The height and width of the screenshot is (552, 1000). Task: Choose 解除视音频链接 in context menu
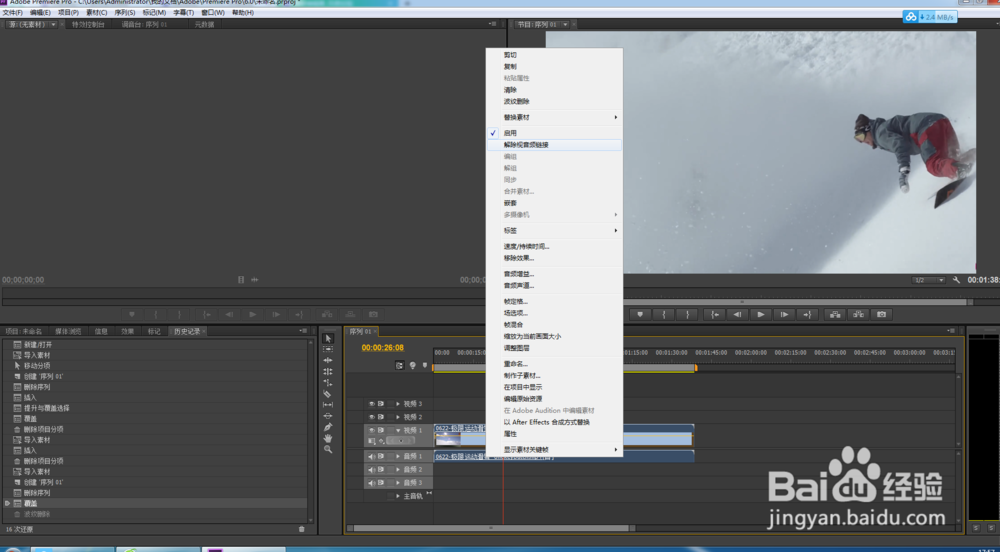(x=554, y=145)
